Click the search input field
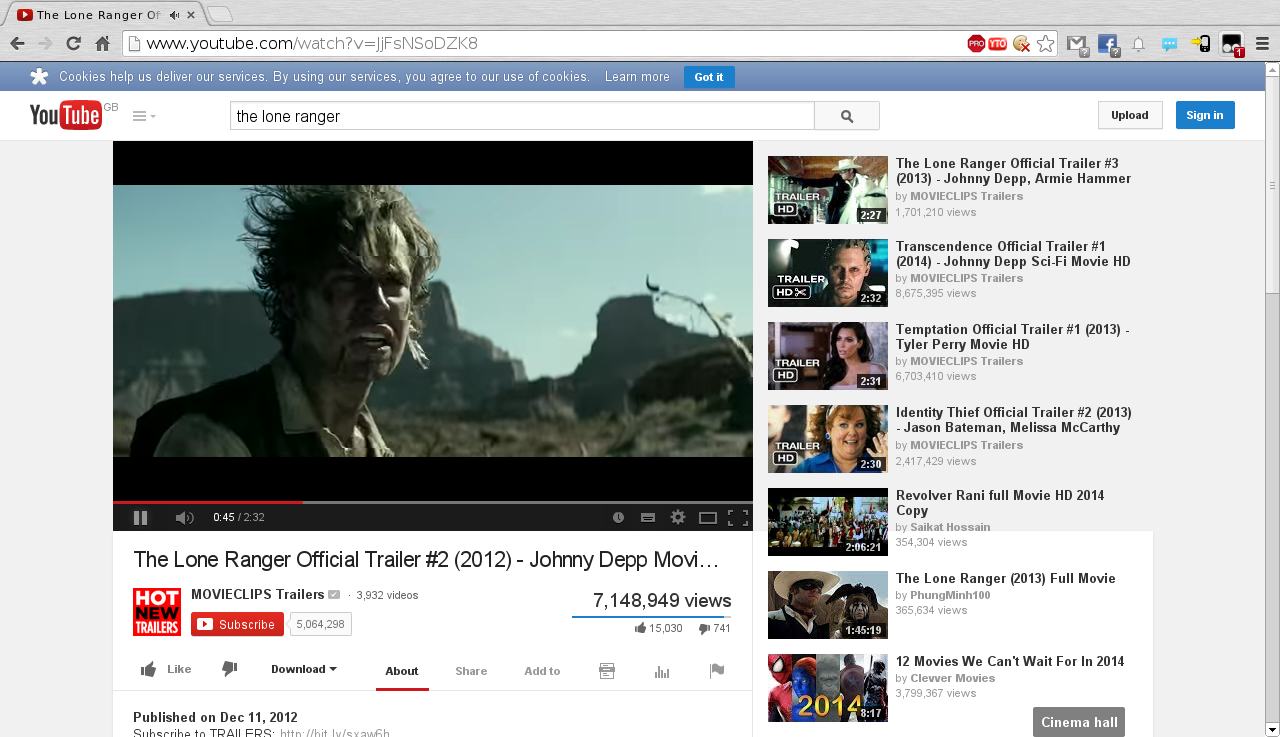Image resolution: width=1280 pixels, height=737 pixels. pyautogui.click(x=522, y=116)
